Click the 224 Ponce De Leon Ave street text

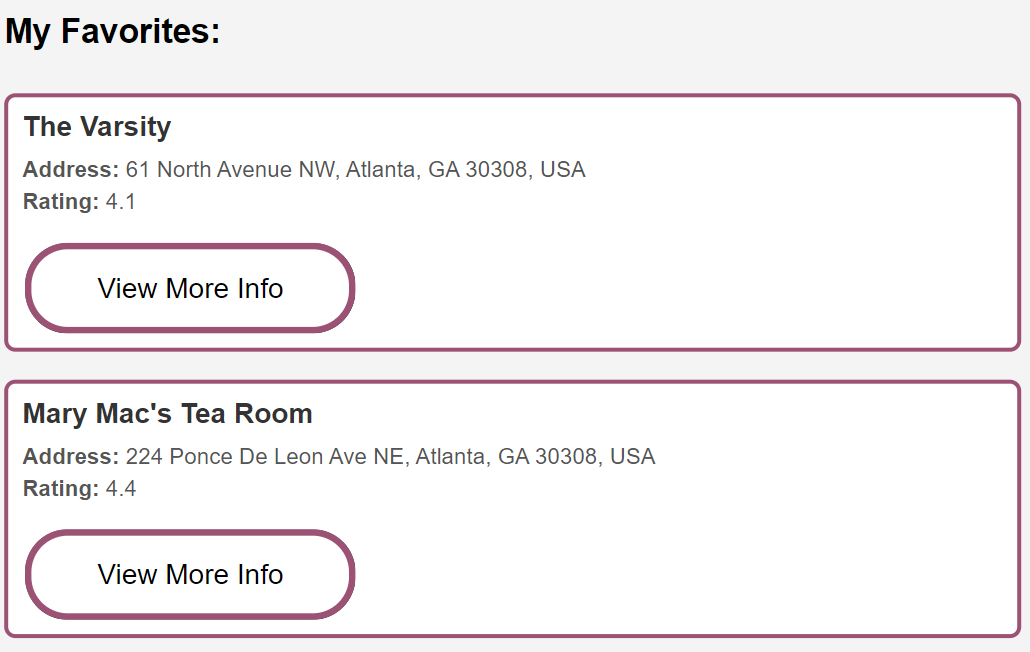265,457
